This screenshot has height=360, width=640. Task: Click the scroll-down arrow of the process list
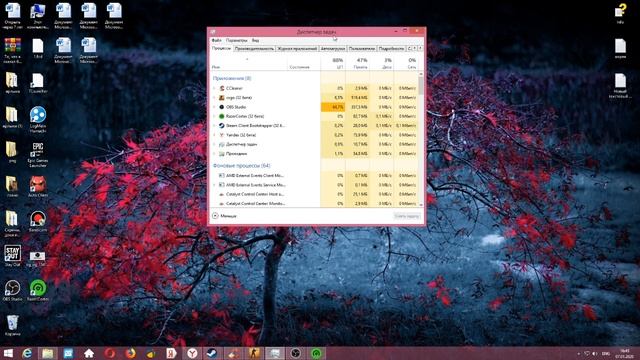421,204
